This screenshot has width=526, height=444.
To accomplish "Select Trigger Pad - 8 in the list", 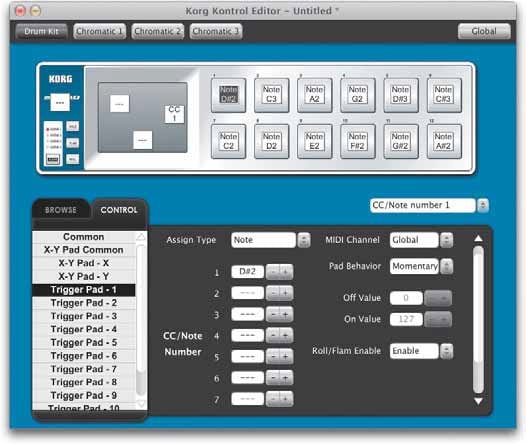I will click(84, 382).
